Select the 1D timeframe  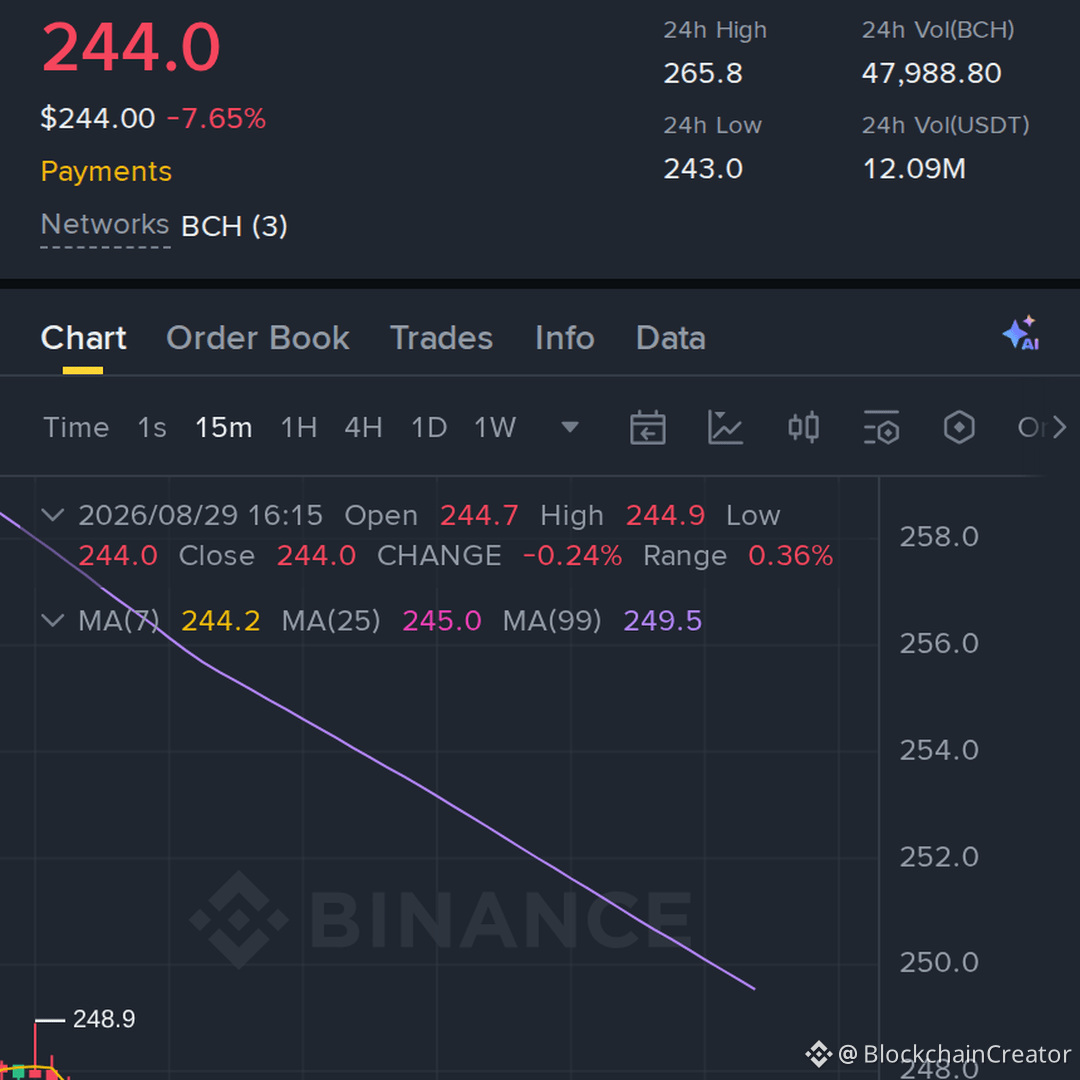428,428
